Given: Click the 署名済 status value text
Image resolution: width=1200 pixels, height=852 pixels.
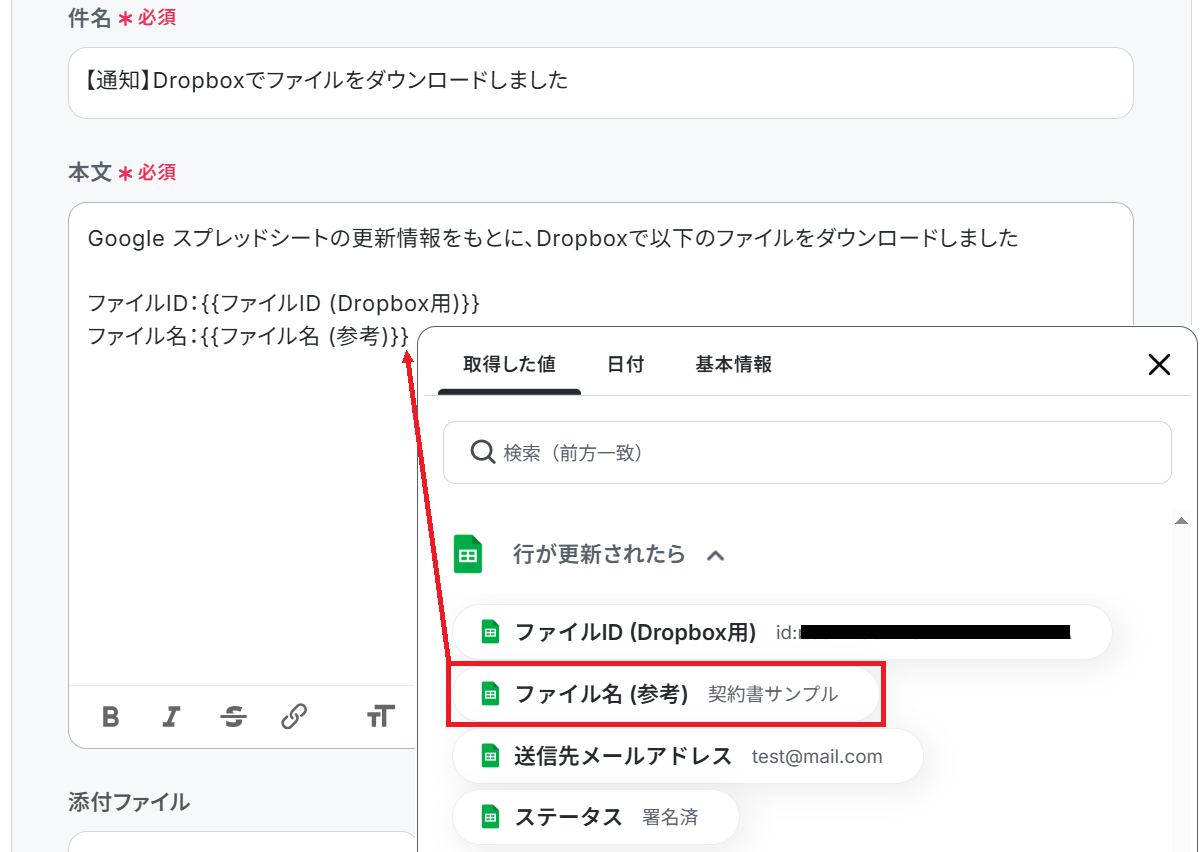Looking at the screenshot, I should 670,817.
